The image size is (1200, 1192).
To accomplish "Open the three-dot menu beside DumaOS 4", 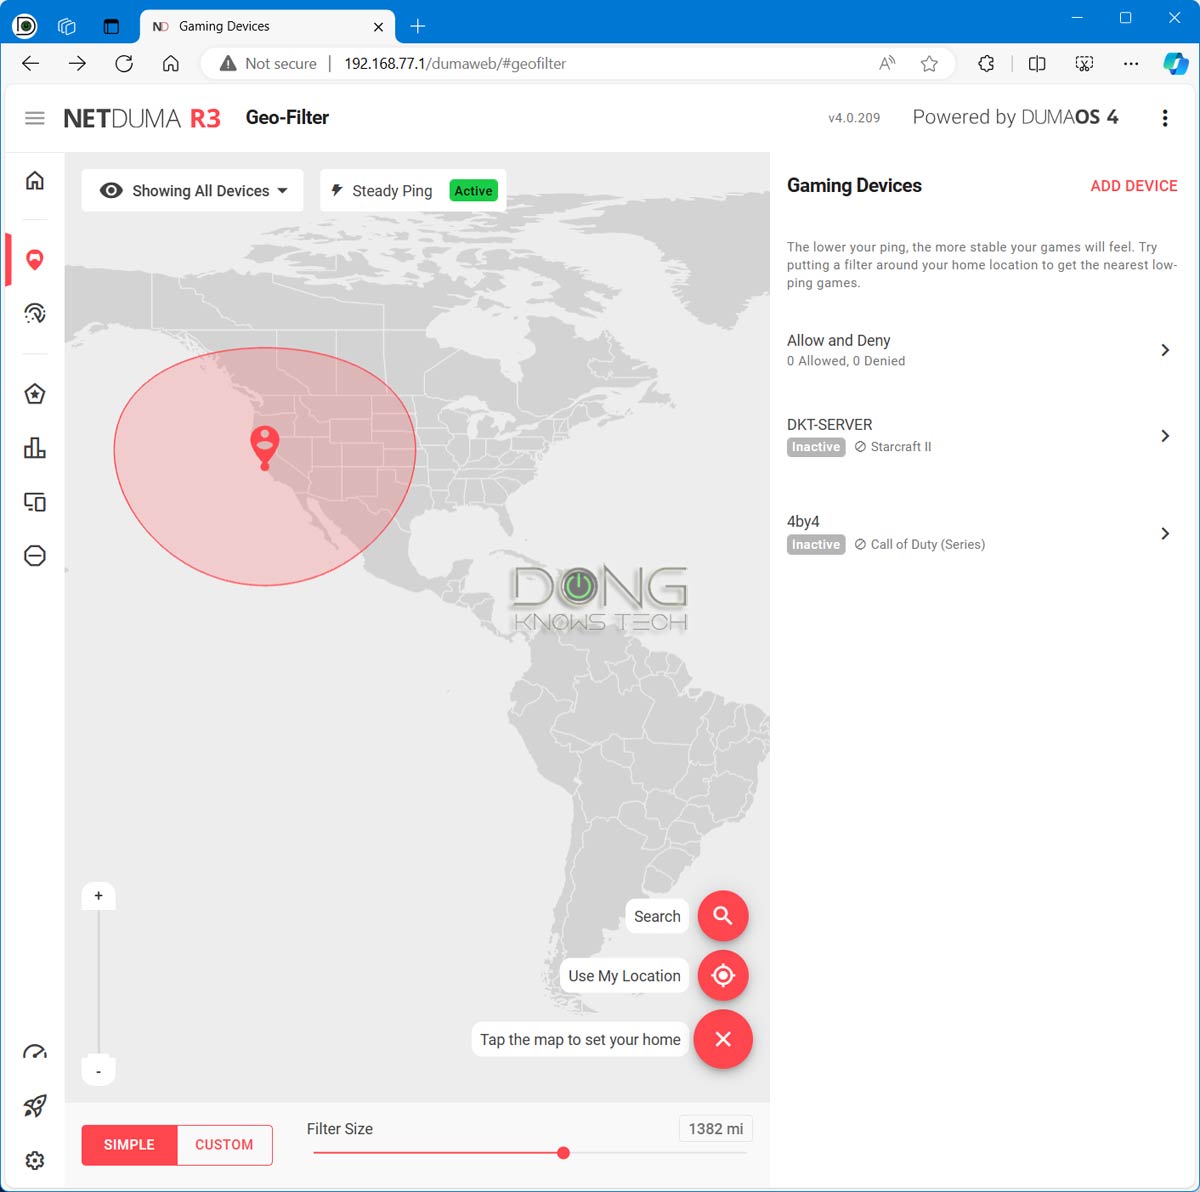I will (1165, 118).
